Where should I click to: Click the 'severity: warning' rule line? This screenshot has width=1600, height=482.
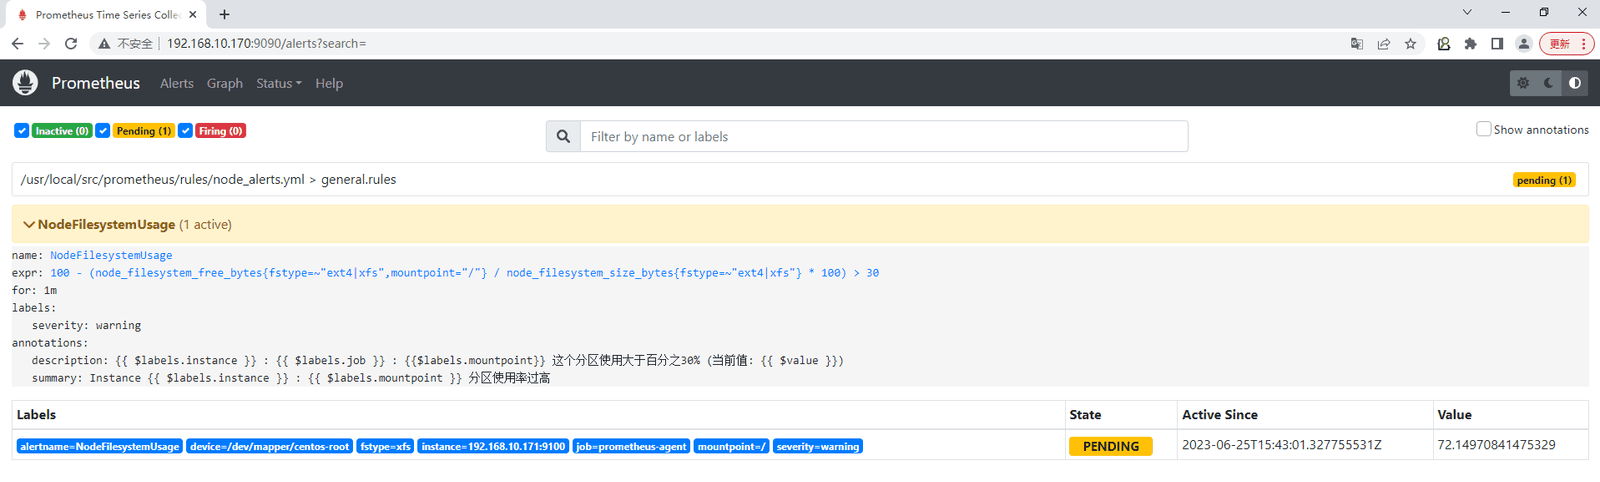point(86,326)
